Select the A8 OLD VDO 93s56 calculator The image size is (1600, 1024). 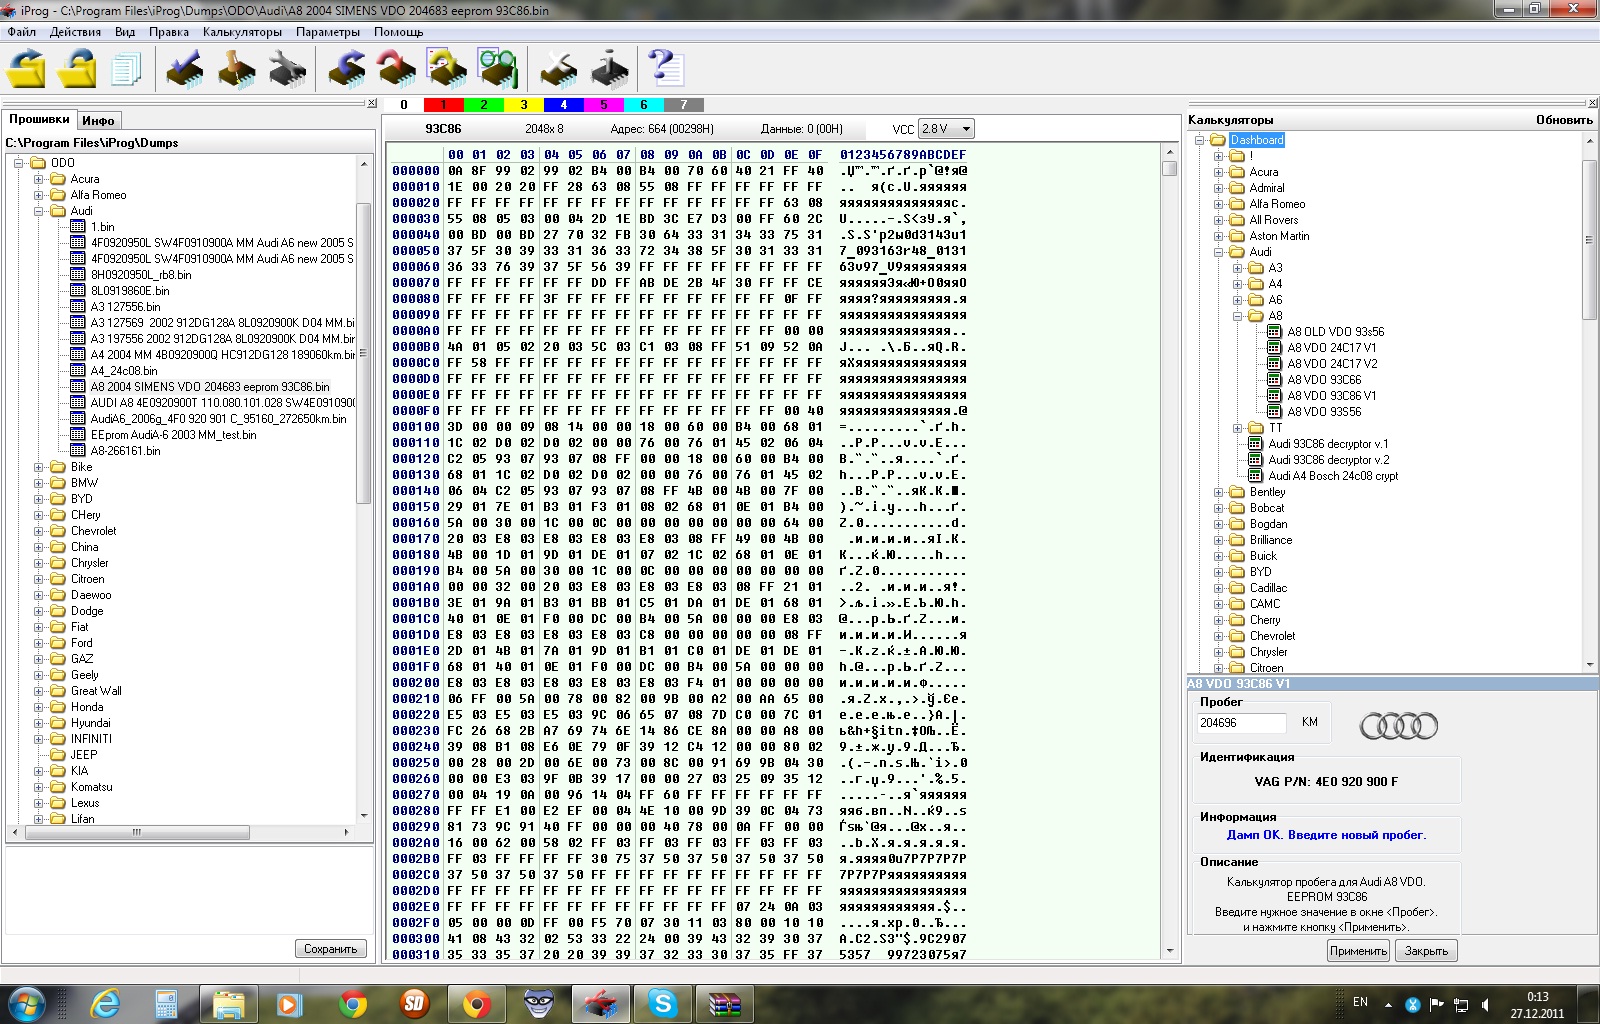coord(1335,332)
